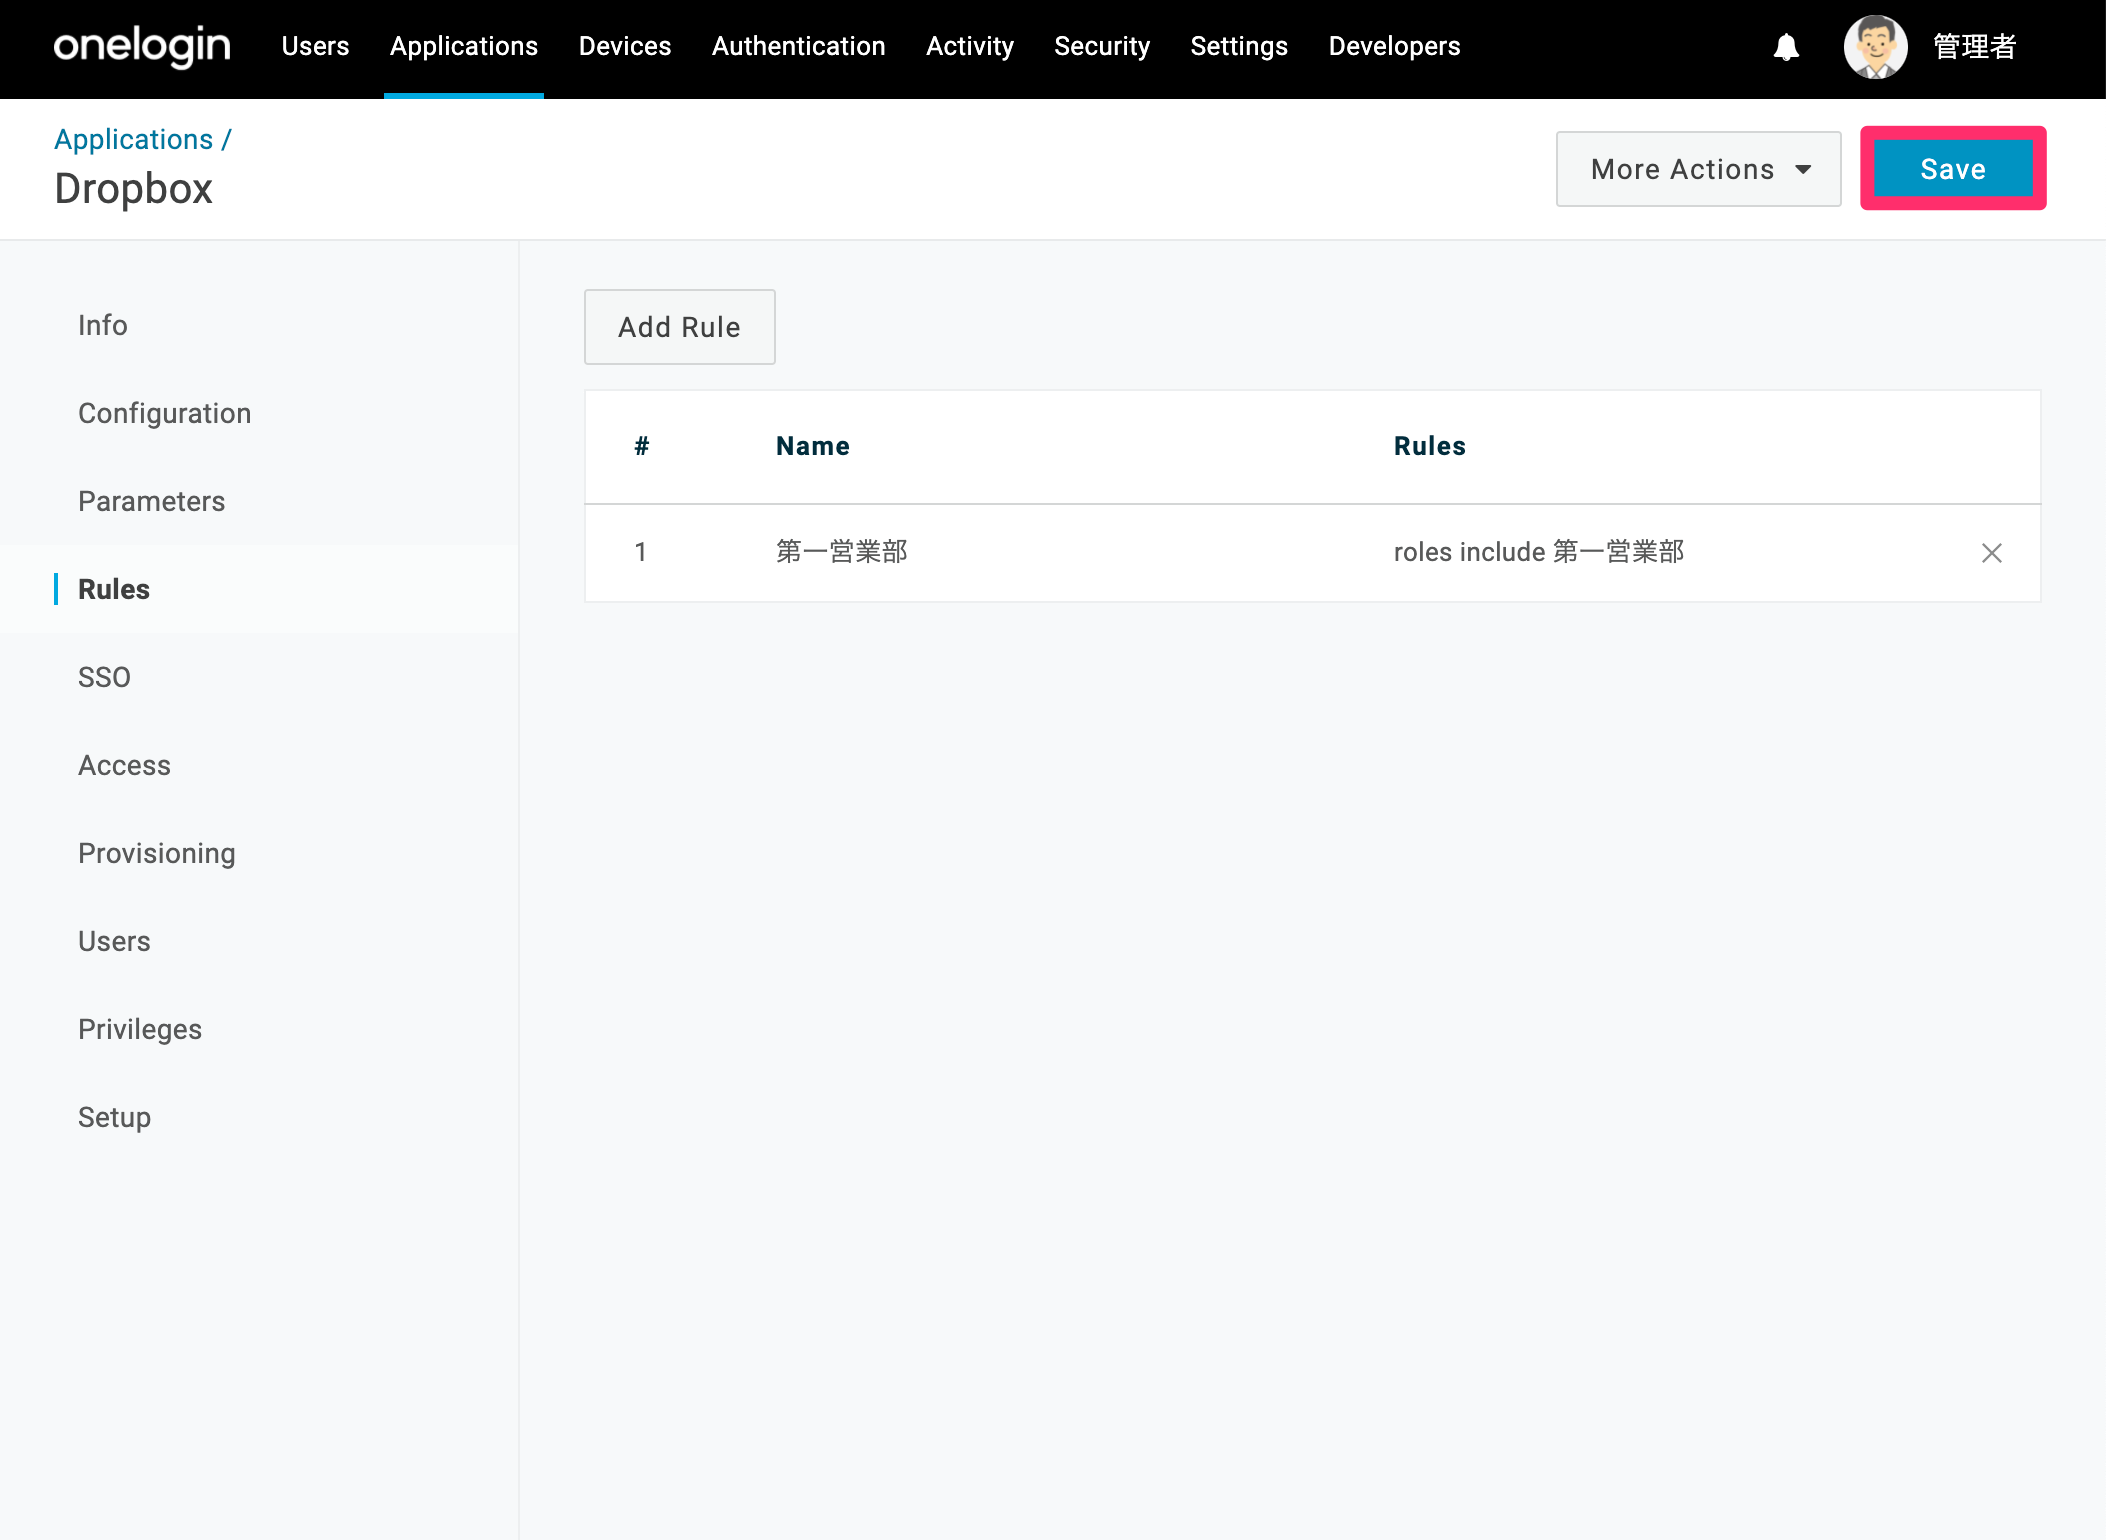Click the Add Rule button

pyautogui.click(x=679, y=327)
